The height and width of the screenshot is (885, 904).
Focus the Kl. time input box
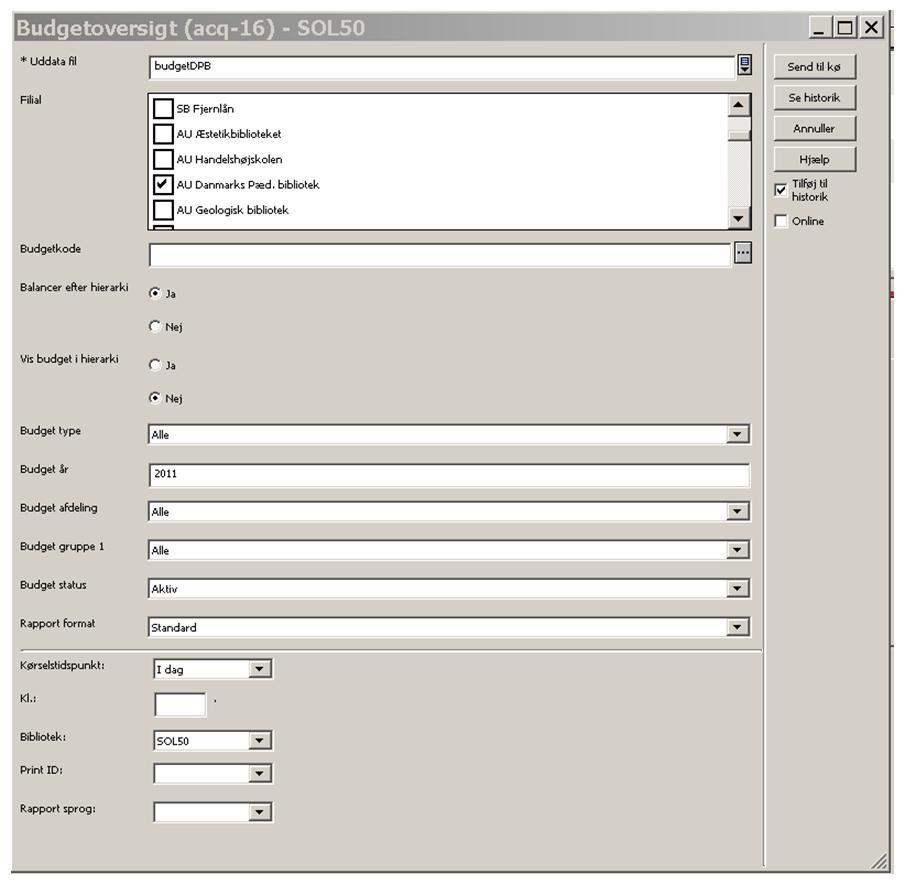click(x=180, y=704)
